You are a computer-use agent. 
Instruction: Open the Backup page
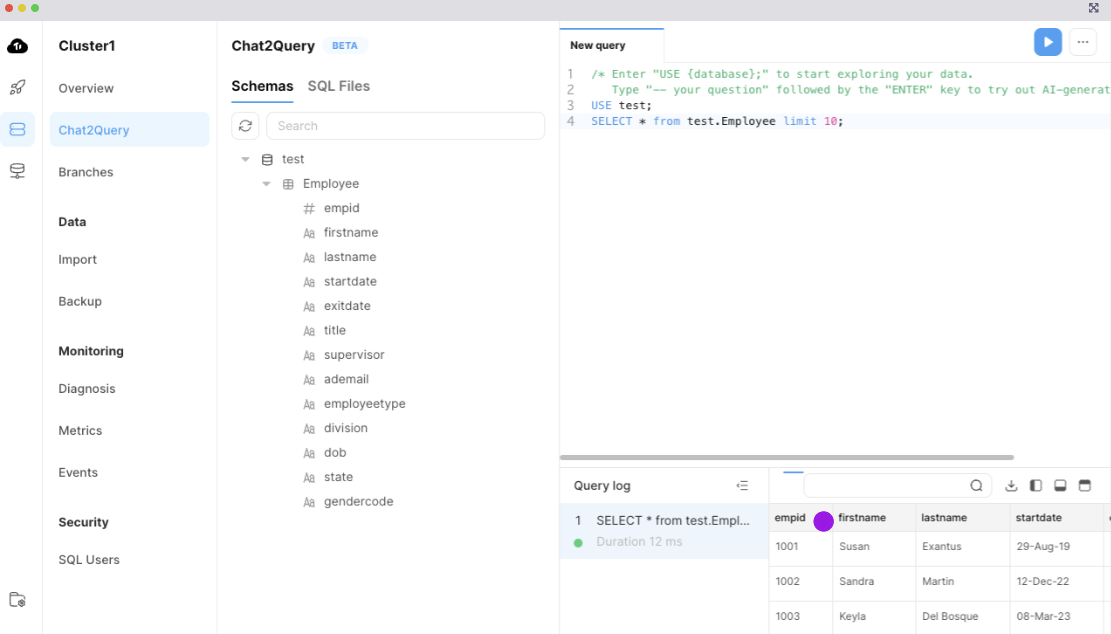80,301
